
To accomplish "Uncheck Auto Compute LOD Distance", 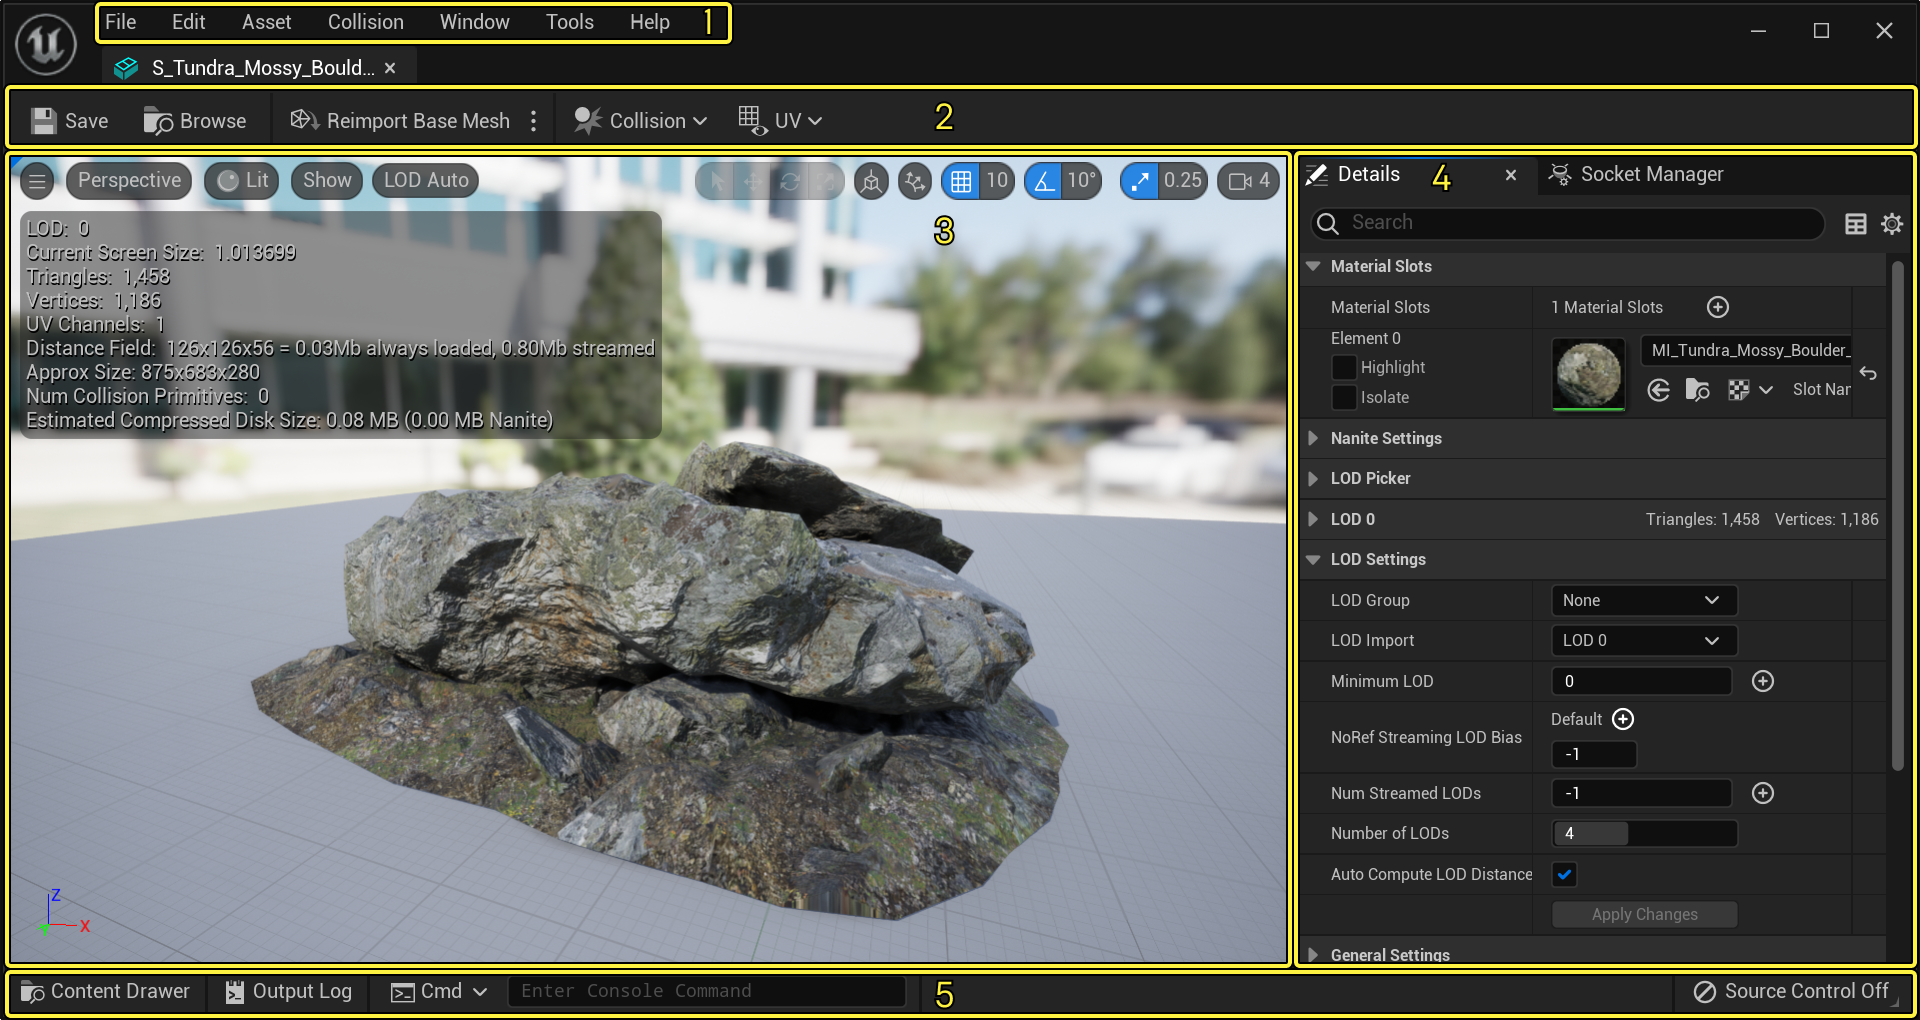I will click(x=1564, y=874).
